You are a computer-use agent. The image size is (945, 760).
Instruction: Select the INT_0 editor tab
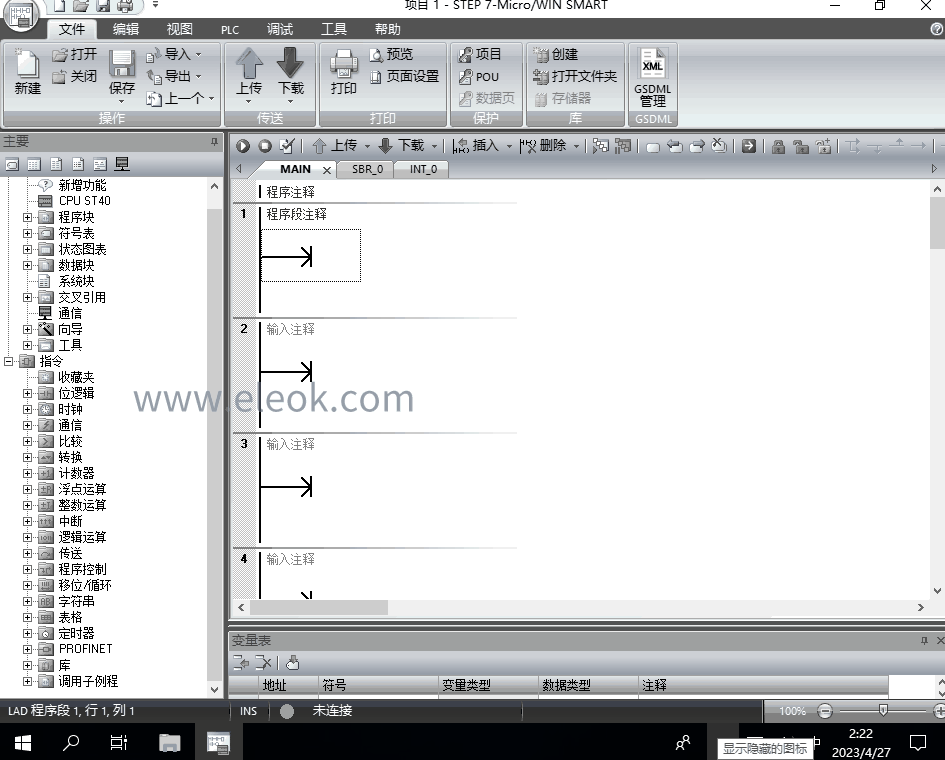point(424,169)
